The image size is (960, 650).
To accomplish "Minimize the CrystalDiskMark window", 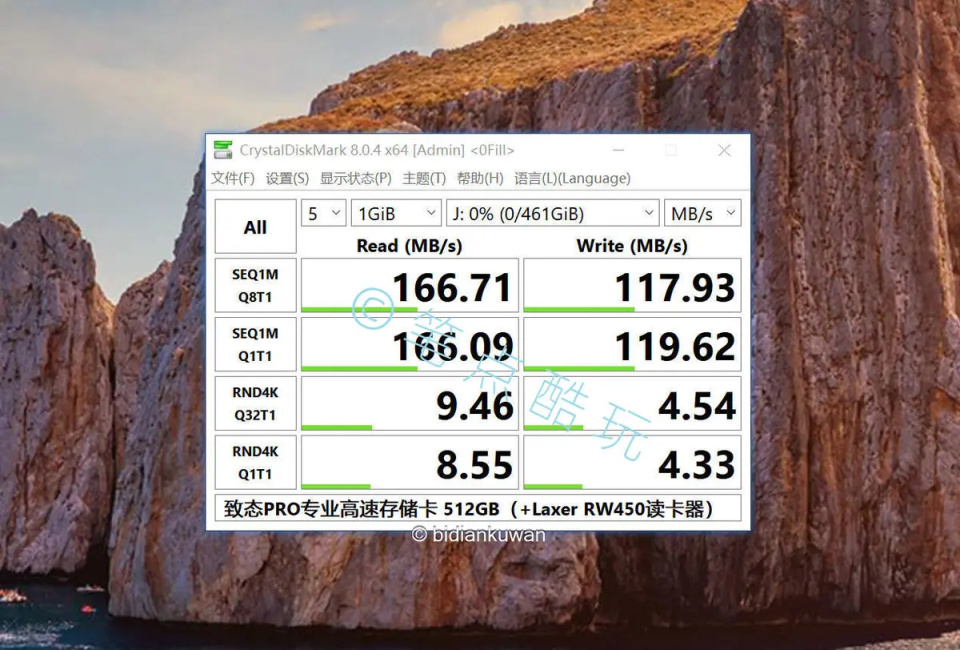I will click(618, 150).
